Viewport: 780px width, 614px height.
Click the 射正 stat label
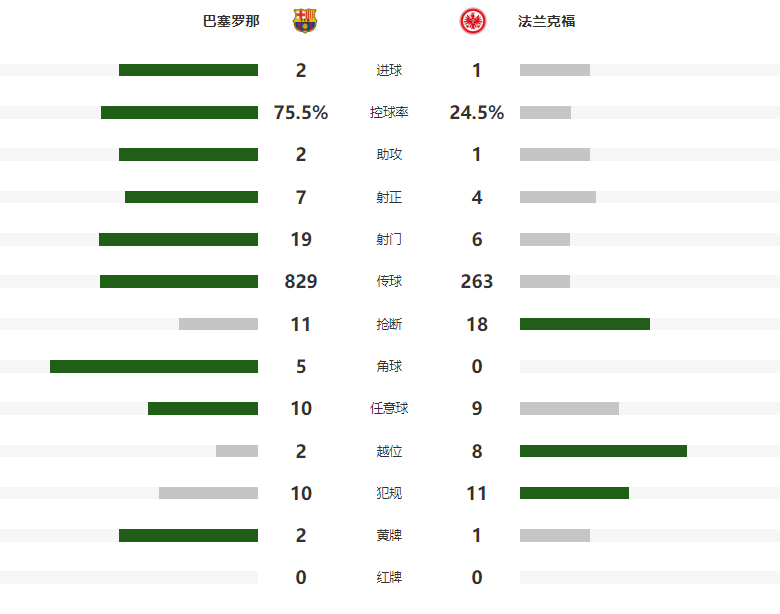coord(389,197)
